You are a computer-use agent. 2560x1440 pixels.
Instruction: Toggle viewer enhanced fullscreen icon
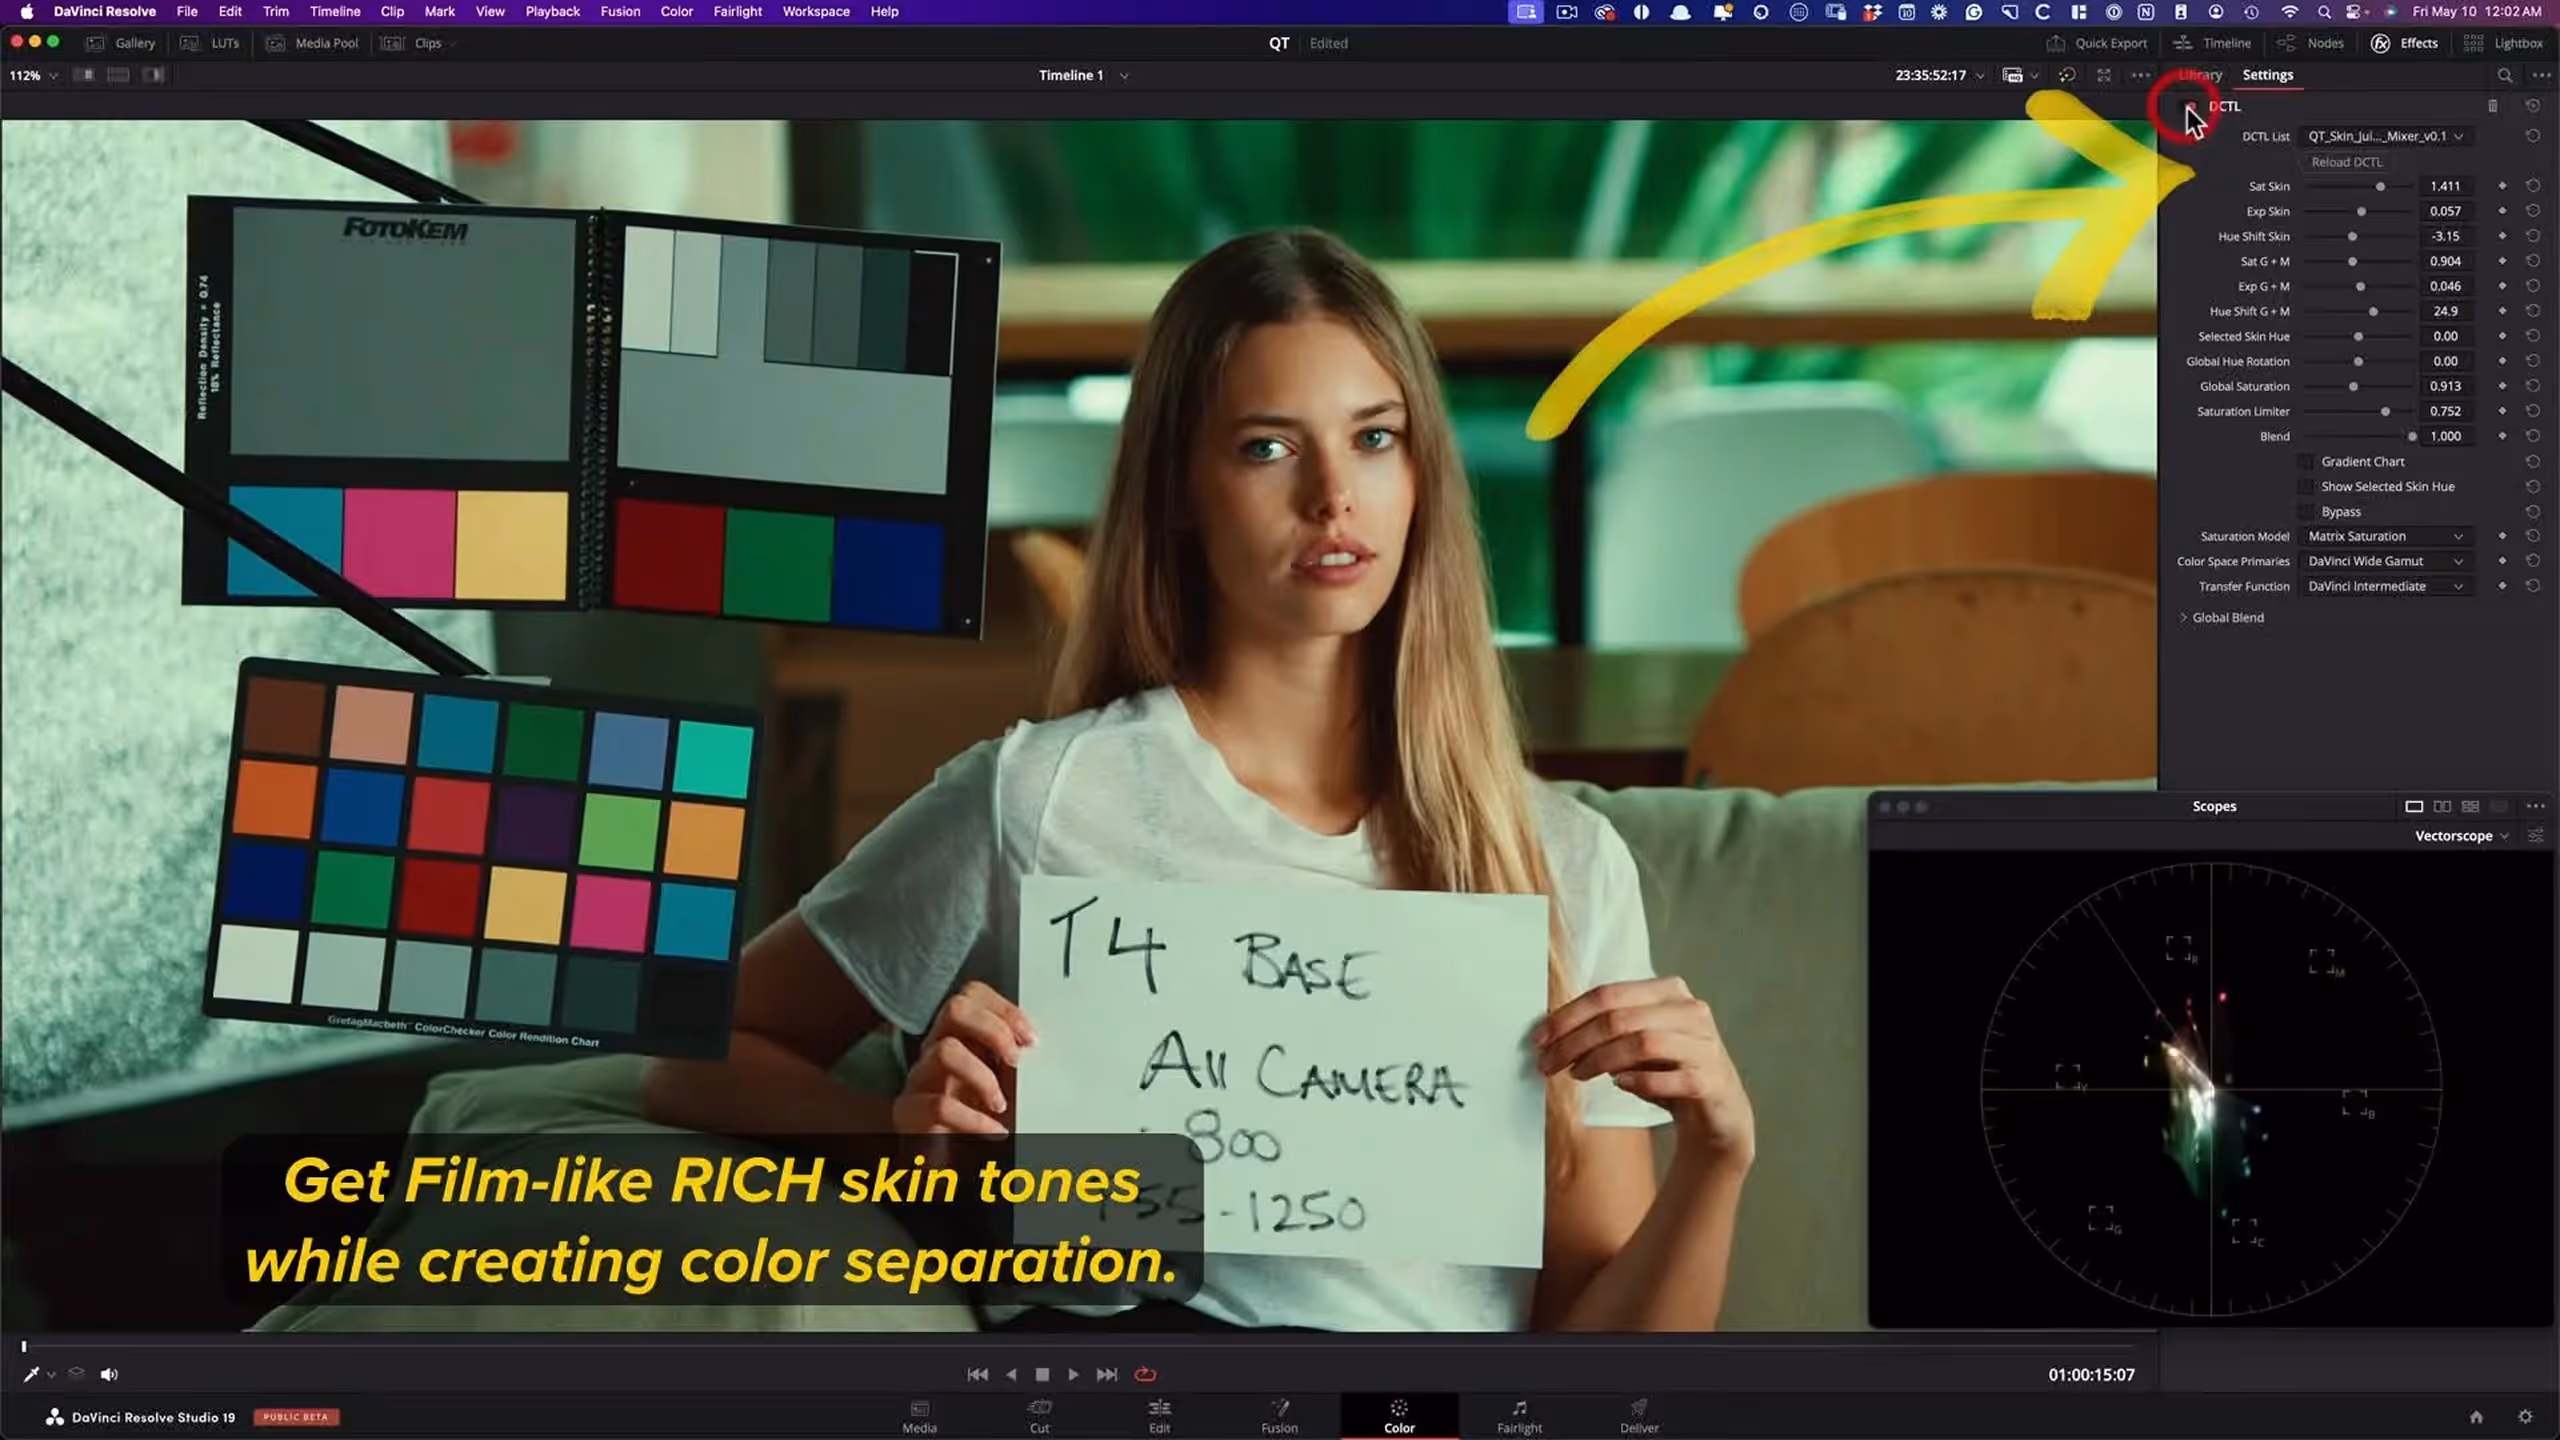click(x=2104, y=75)
